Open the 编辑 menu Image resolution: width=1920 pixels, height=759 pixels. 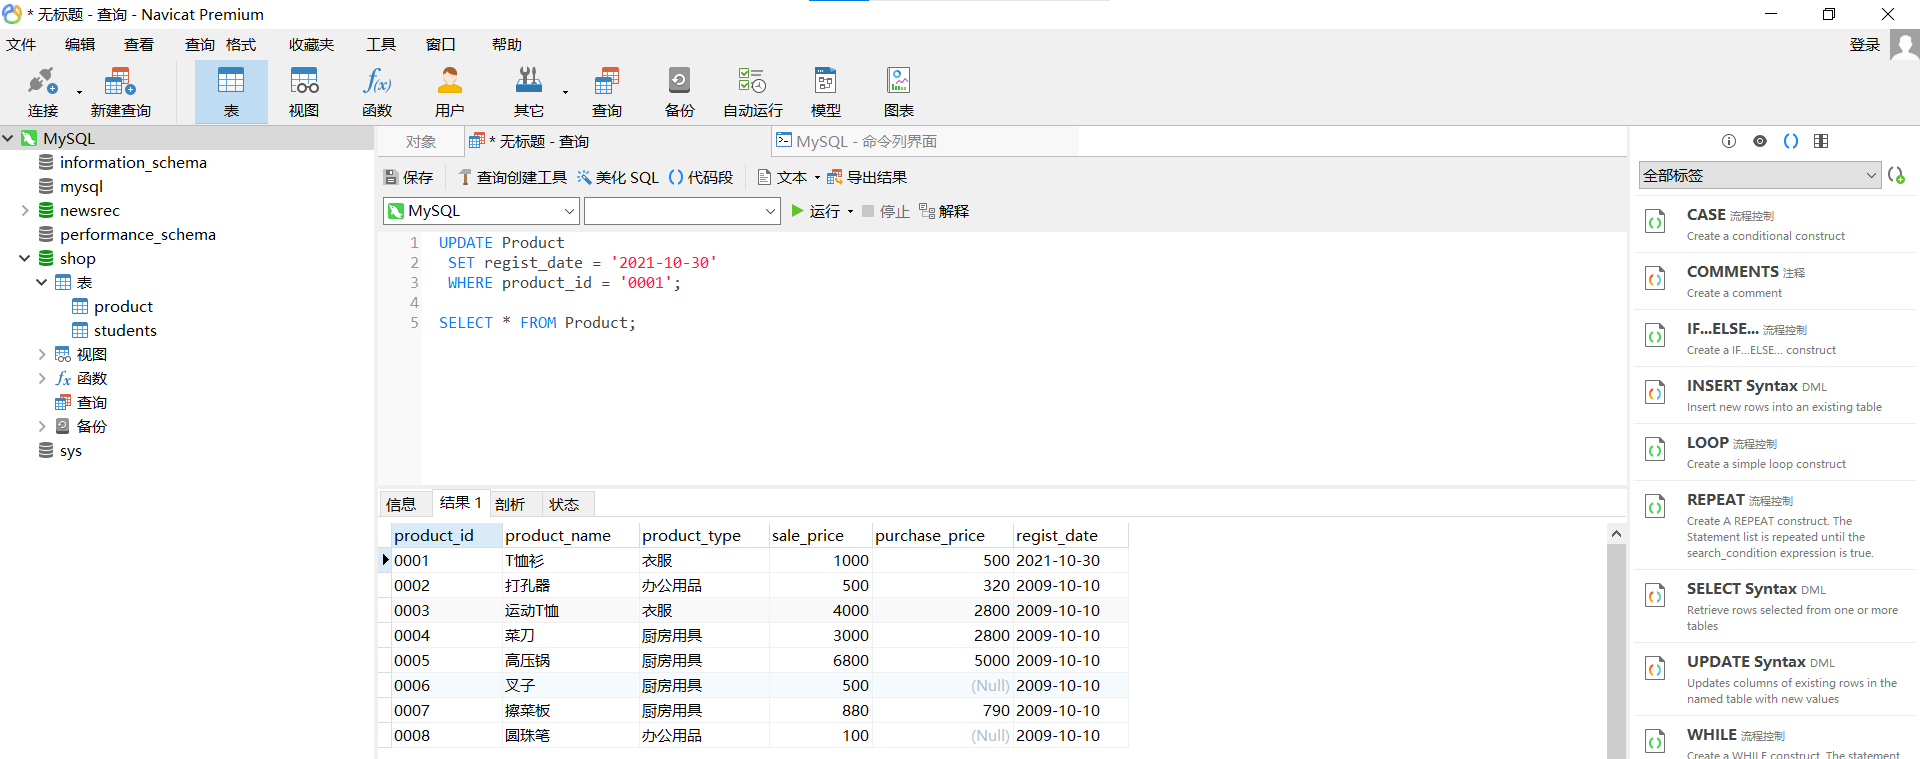80,45
